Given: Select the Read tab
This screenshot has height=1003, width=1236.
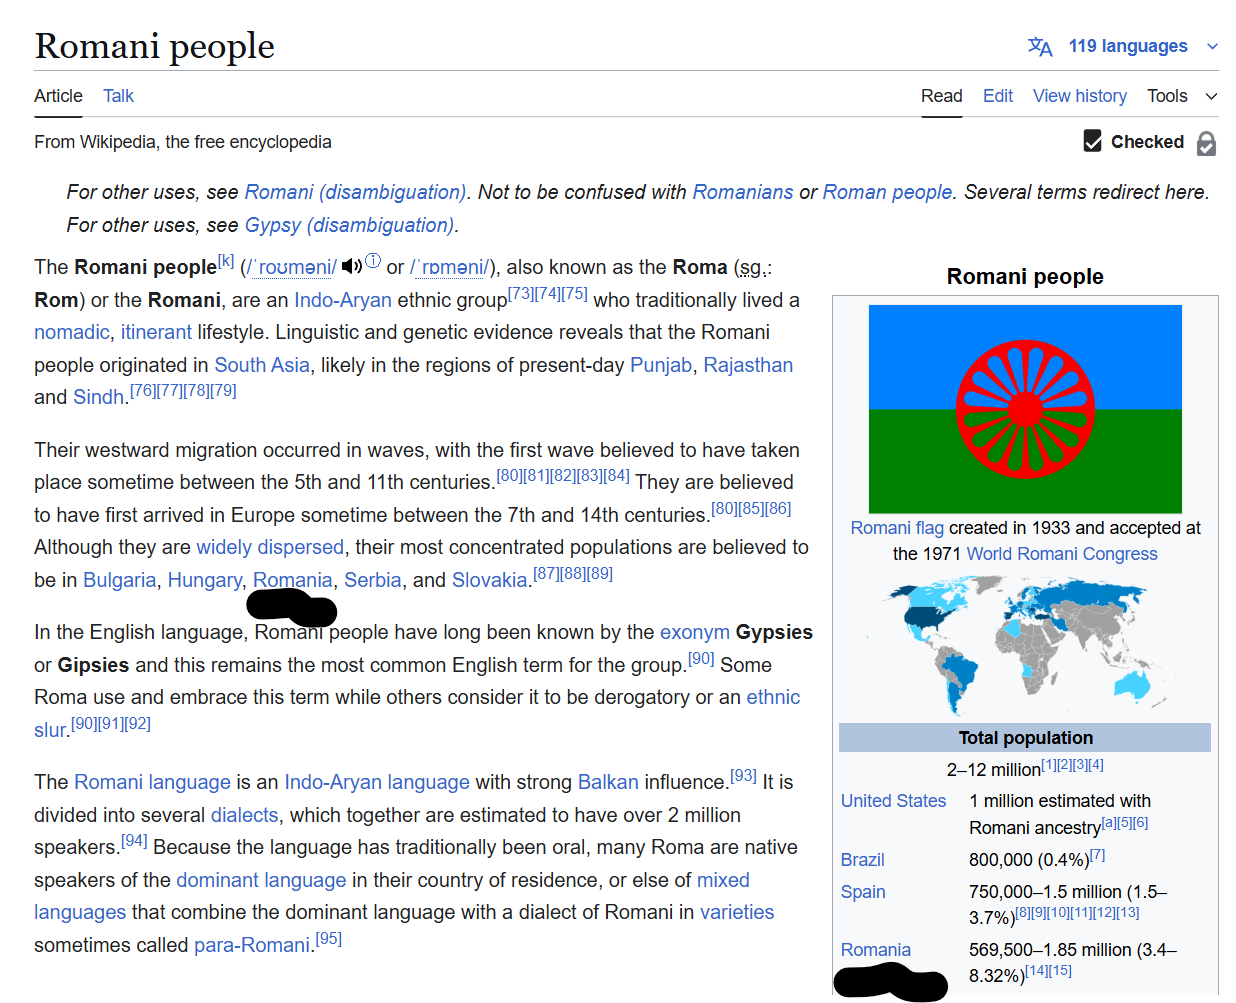Looking at the screenshot, I should click(x=941, y=96).
